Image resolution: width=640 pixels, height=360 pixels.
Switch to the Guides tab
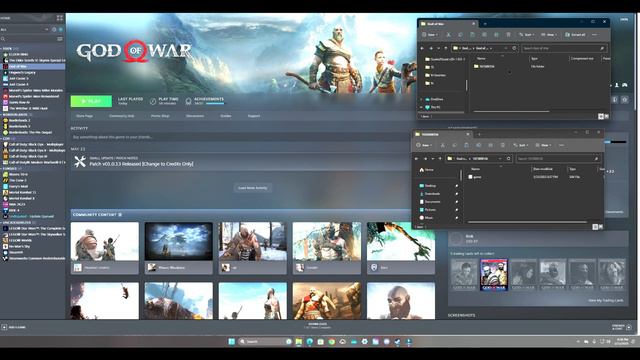[x=226, y=116]
